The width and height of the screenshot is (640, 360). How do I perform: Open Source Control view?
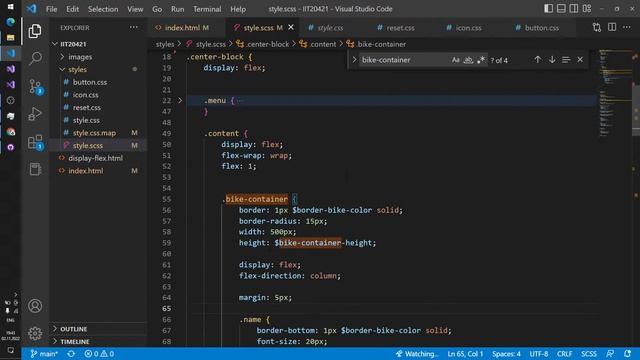(x=35, y=86)
